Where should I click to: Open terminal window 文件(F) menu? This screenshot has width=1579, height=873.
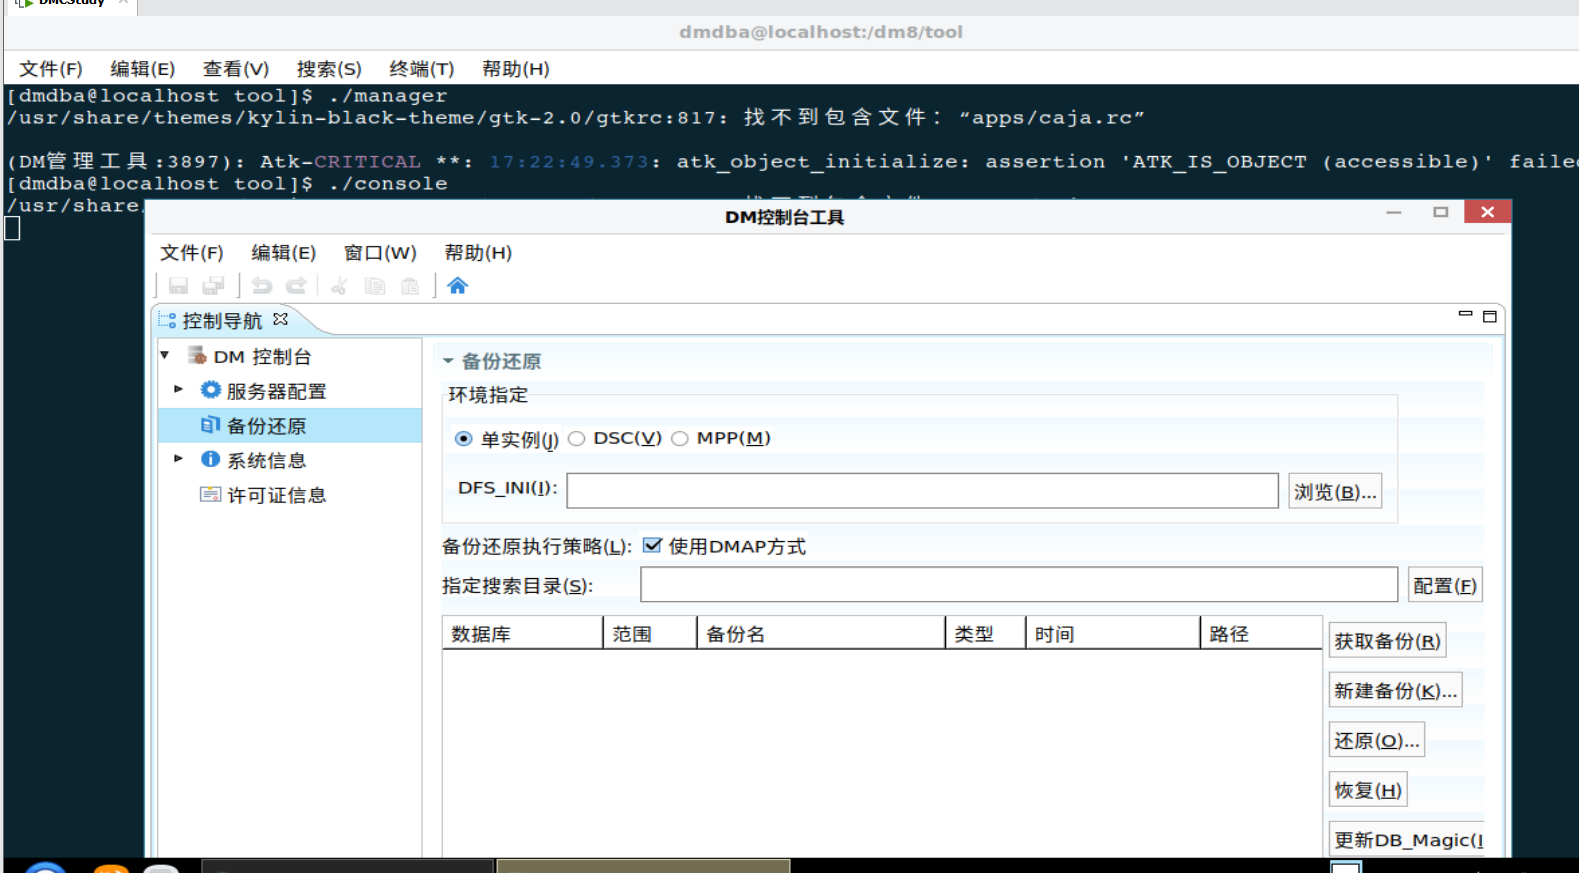click(51, 69)
